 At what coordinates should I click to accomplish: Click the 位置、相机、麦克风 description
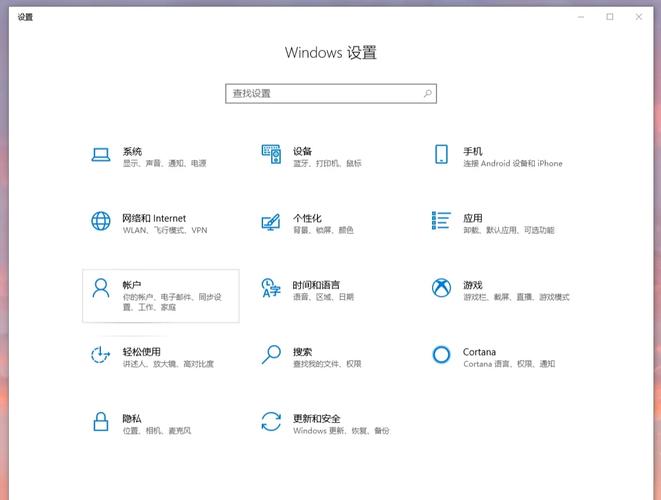click(x=157, y=431)
